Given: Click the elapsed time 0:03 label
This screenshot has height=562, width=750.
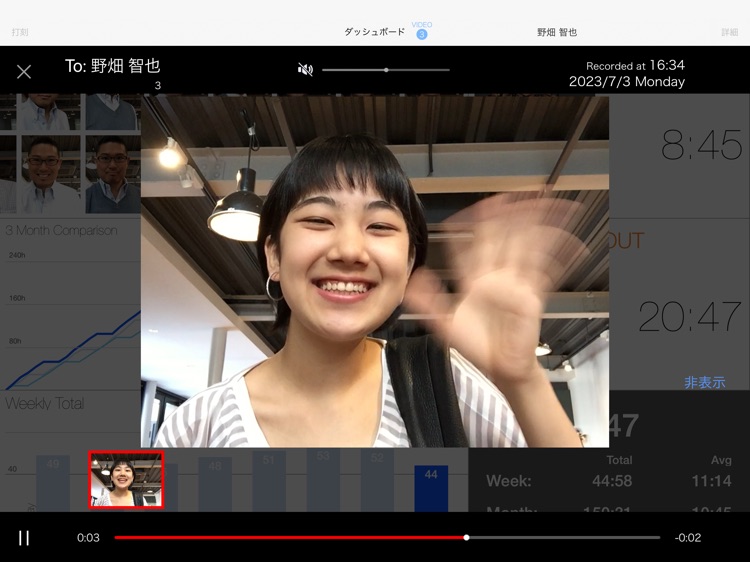Looking at the screenshot, I should coord(88,538).
